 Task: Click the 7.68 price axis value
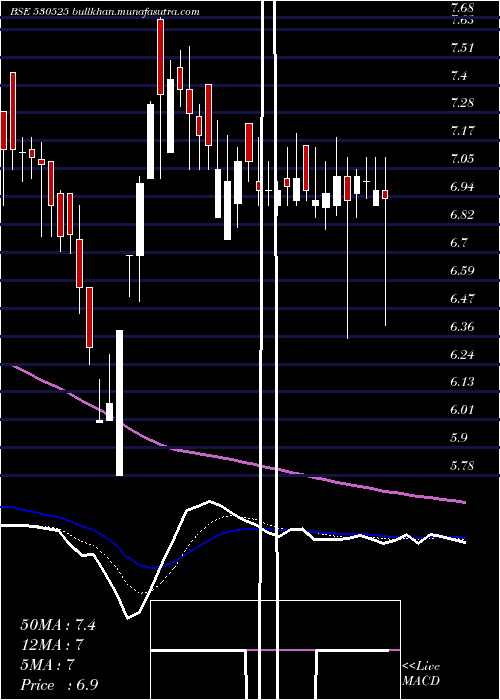coord(462,8)
